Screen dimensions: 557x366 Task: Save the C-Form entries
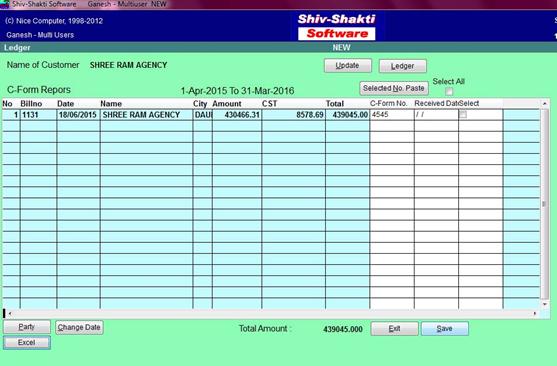445,329
